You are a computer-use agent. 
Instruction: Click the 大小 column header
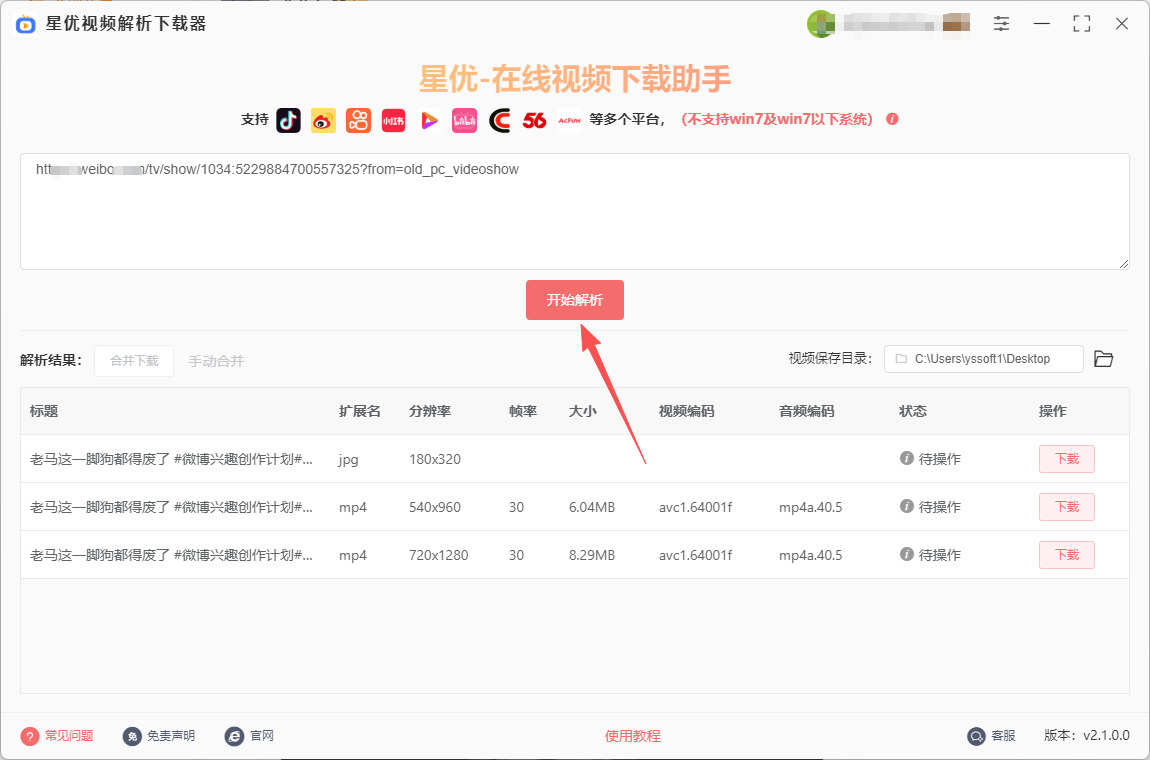(x=582, y=411)
